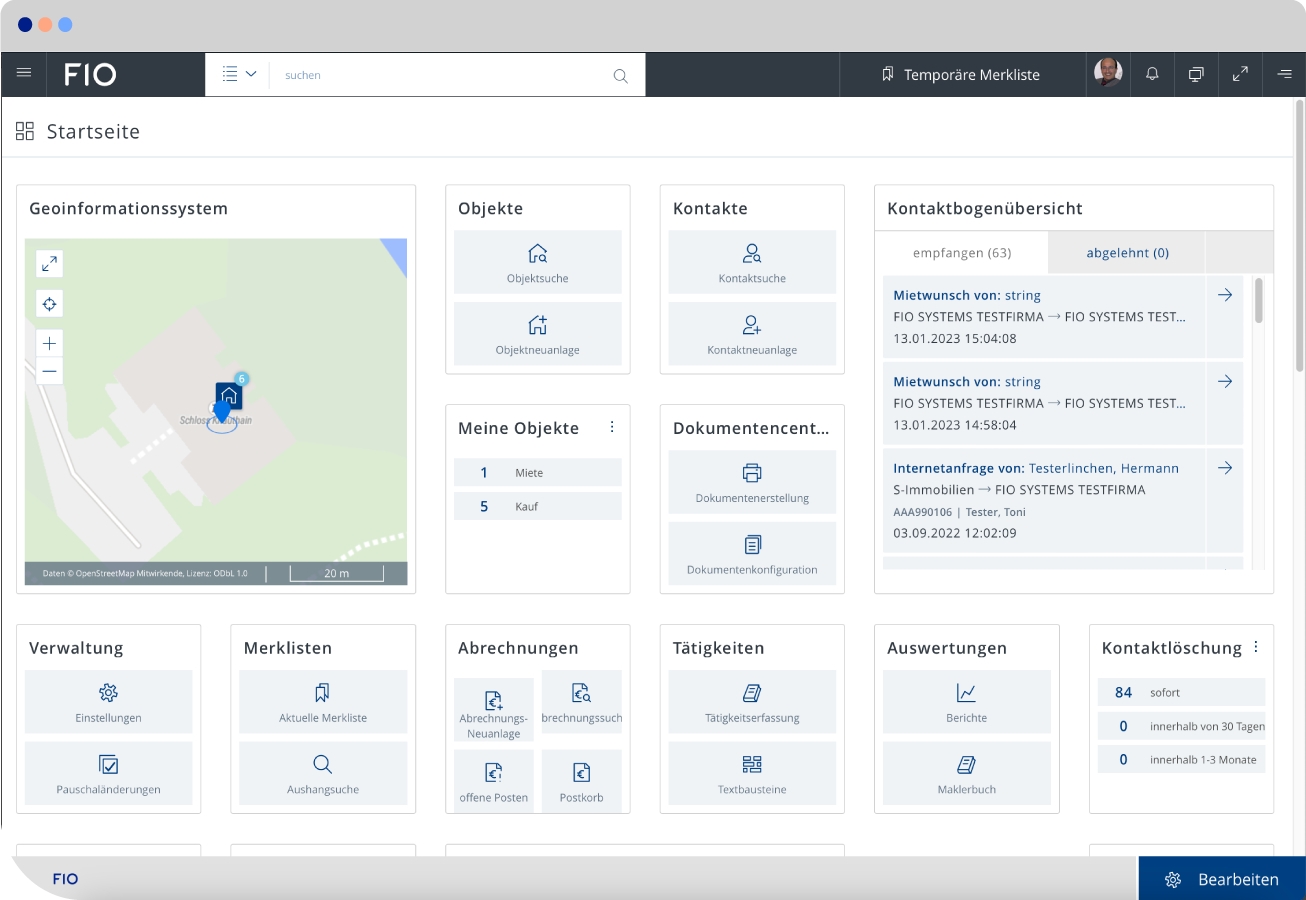Viewport: 1306px width, 900px height.
Task: Open Pauschaländerungen
Action: (109, 774)
